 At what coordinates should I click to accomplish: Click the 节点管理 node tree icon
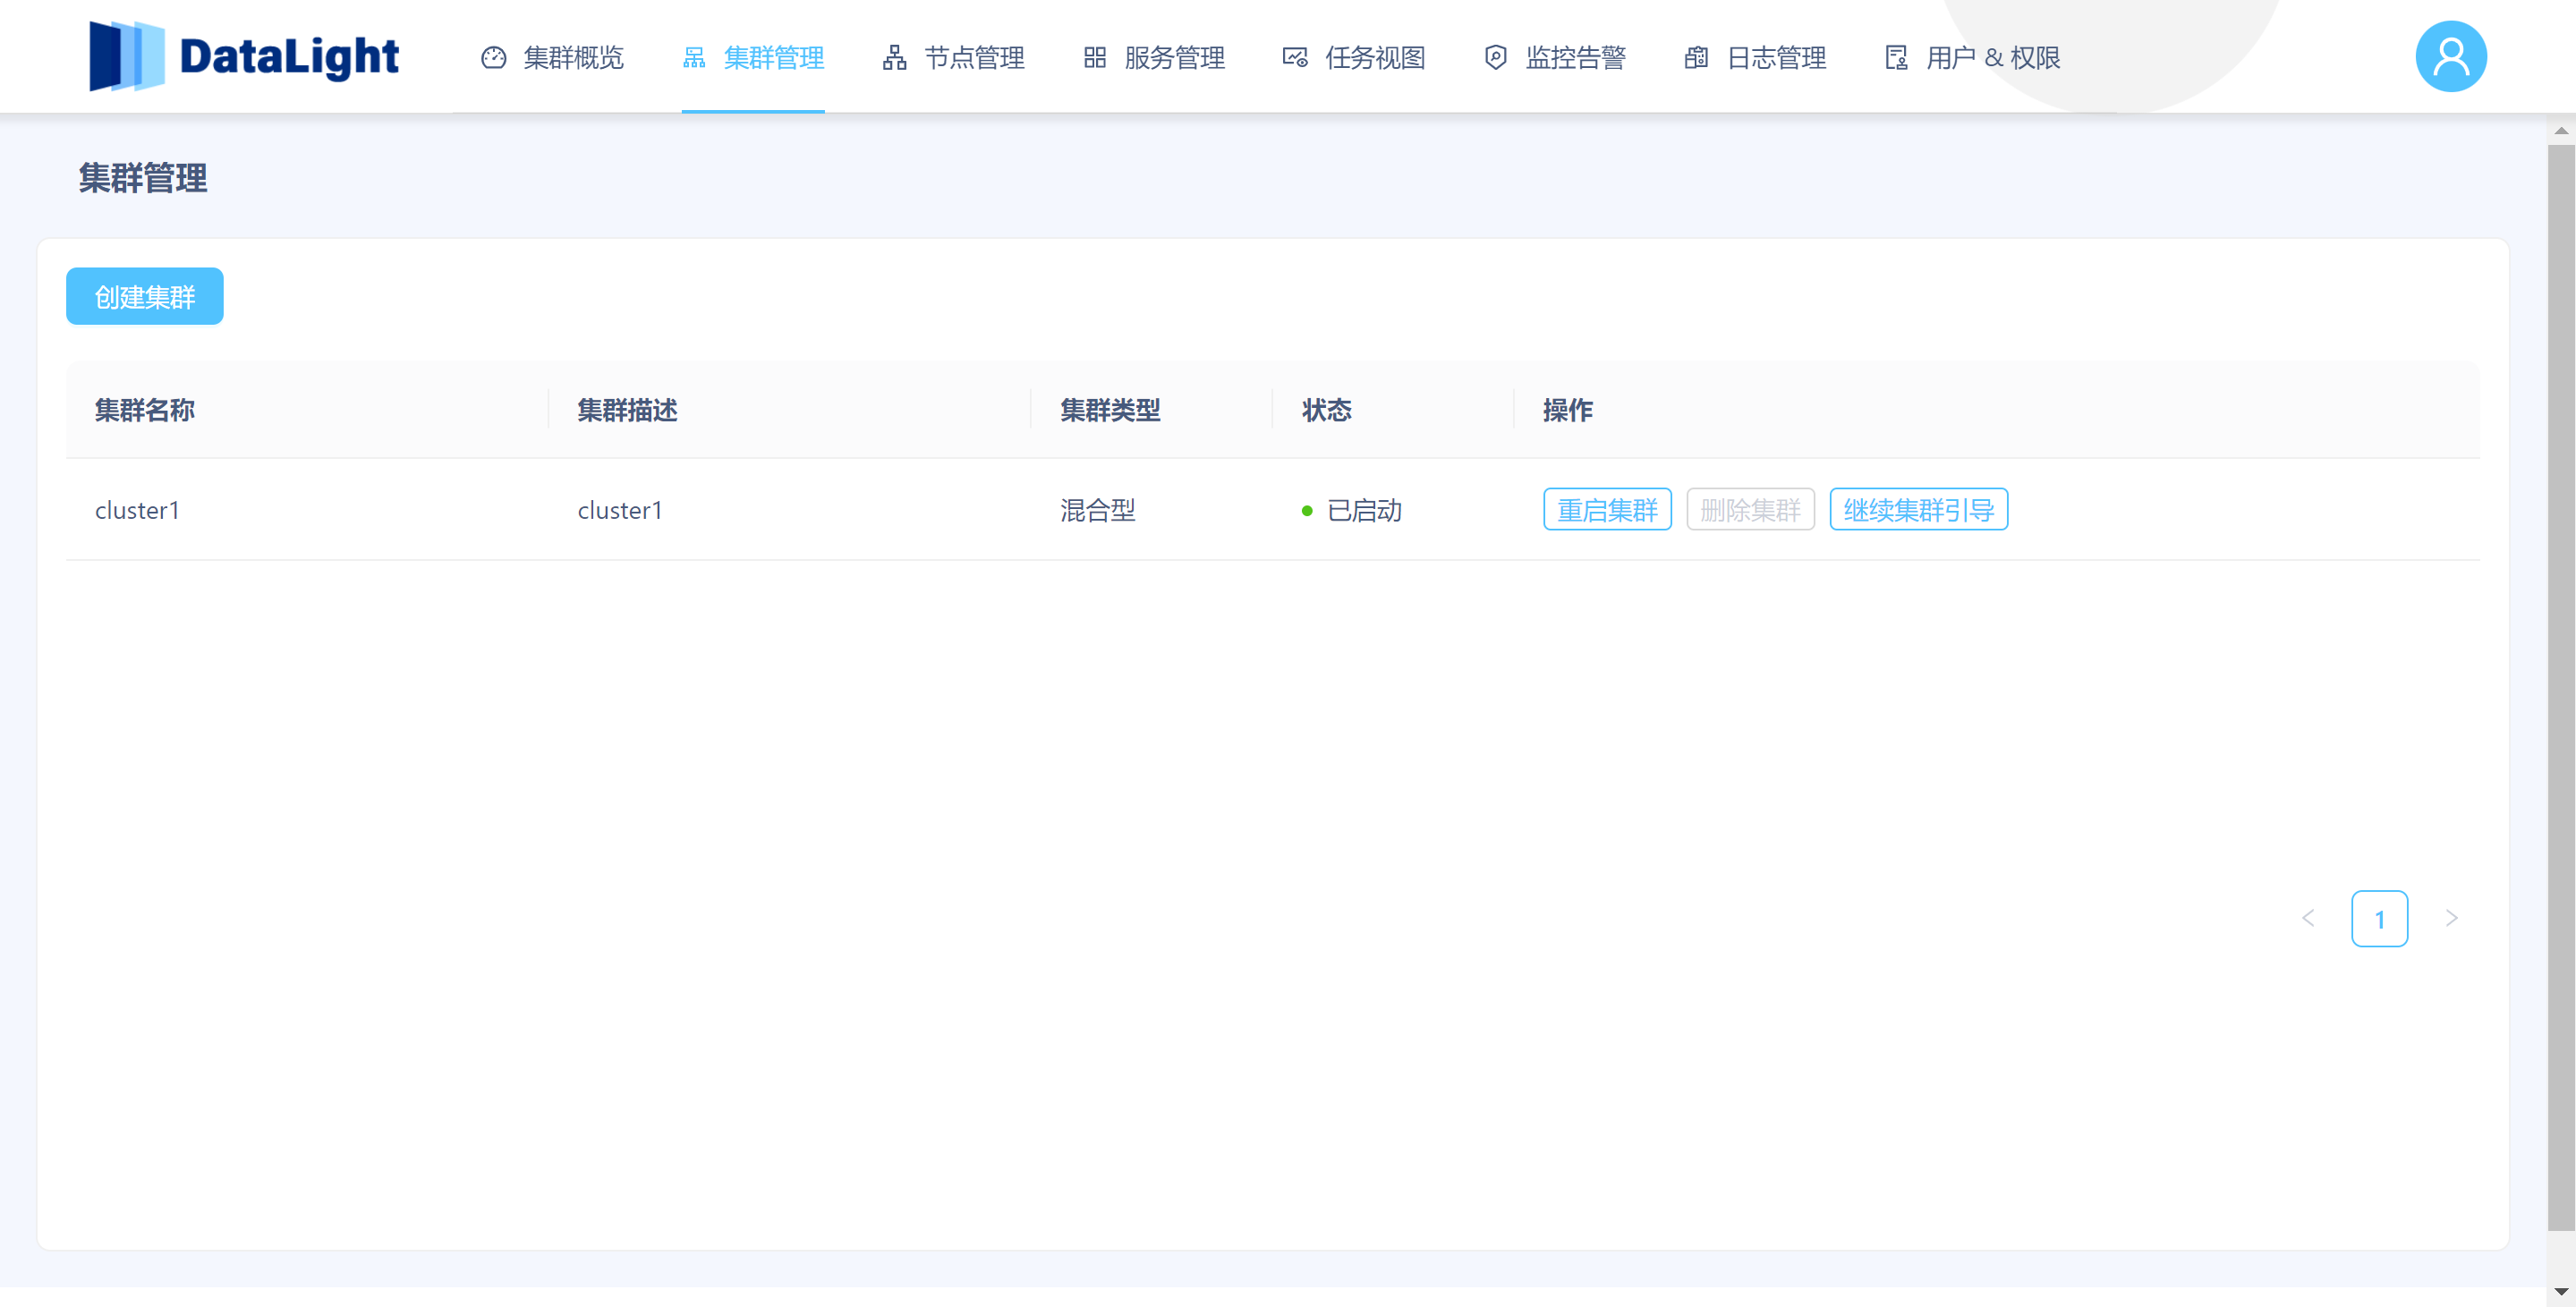[x=895, y=58]
